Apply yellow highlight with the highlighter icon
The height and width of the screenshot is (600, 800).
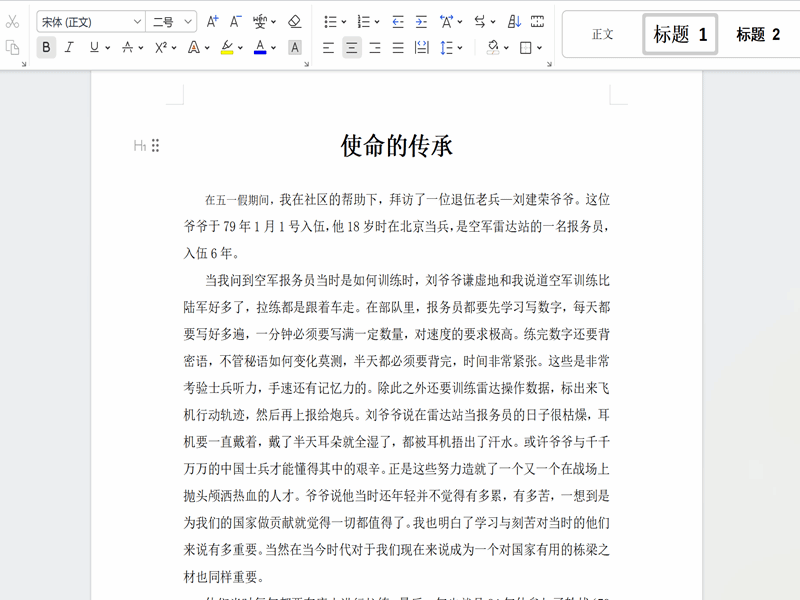[227, 47]
